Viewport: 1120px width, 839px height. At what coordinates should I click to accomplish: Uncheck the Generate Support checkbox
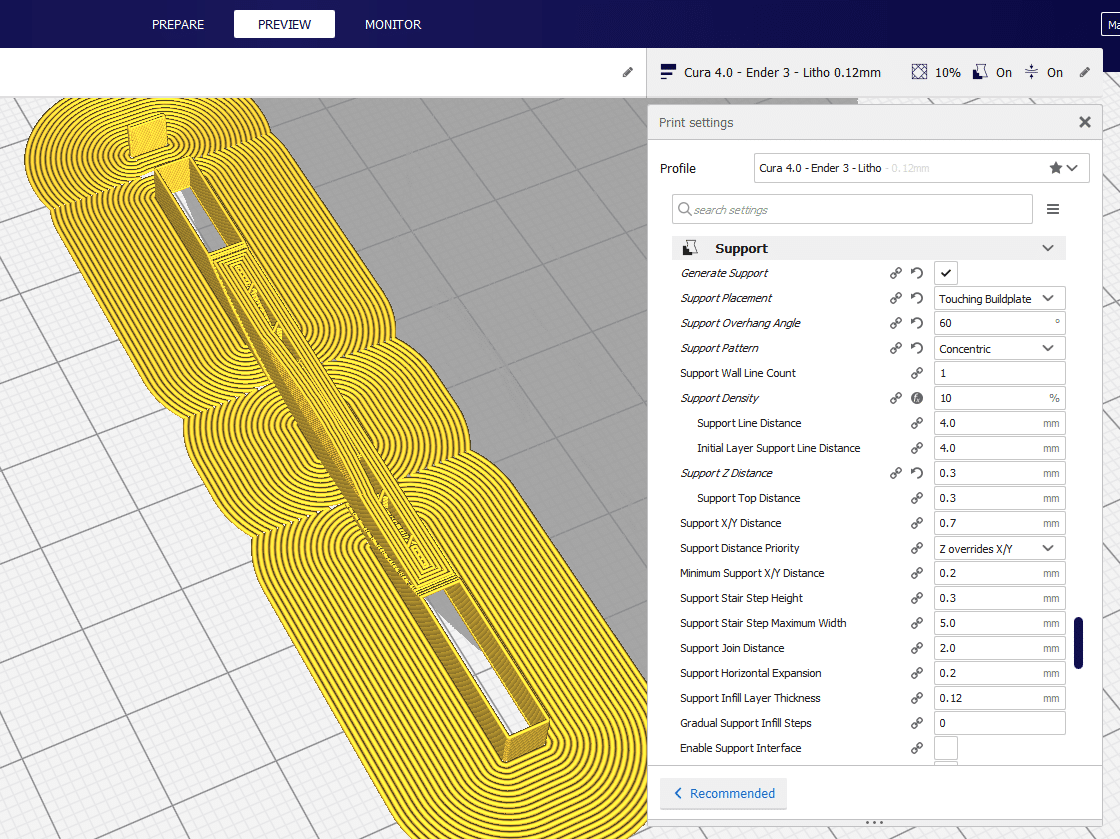tap(946, 273)
